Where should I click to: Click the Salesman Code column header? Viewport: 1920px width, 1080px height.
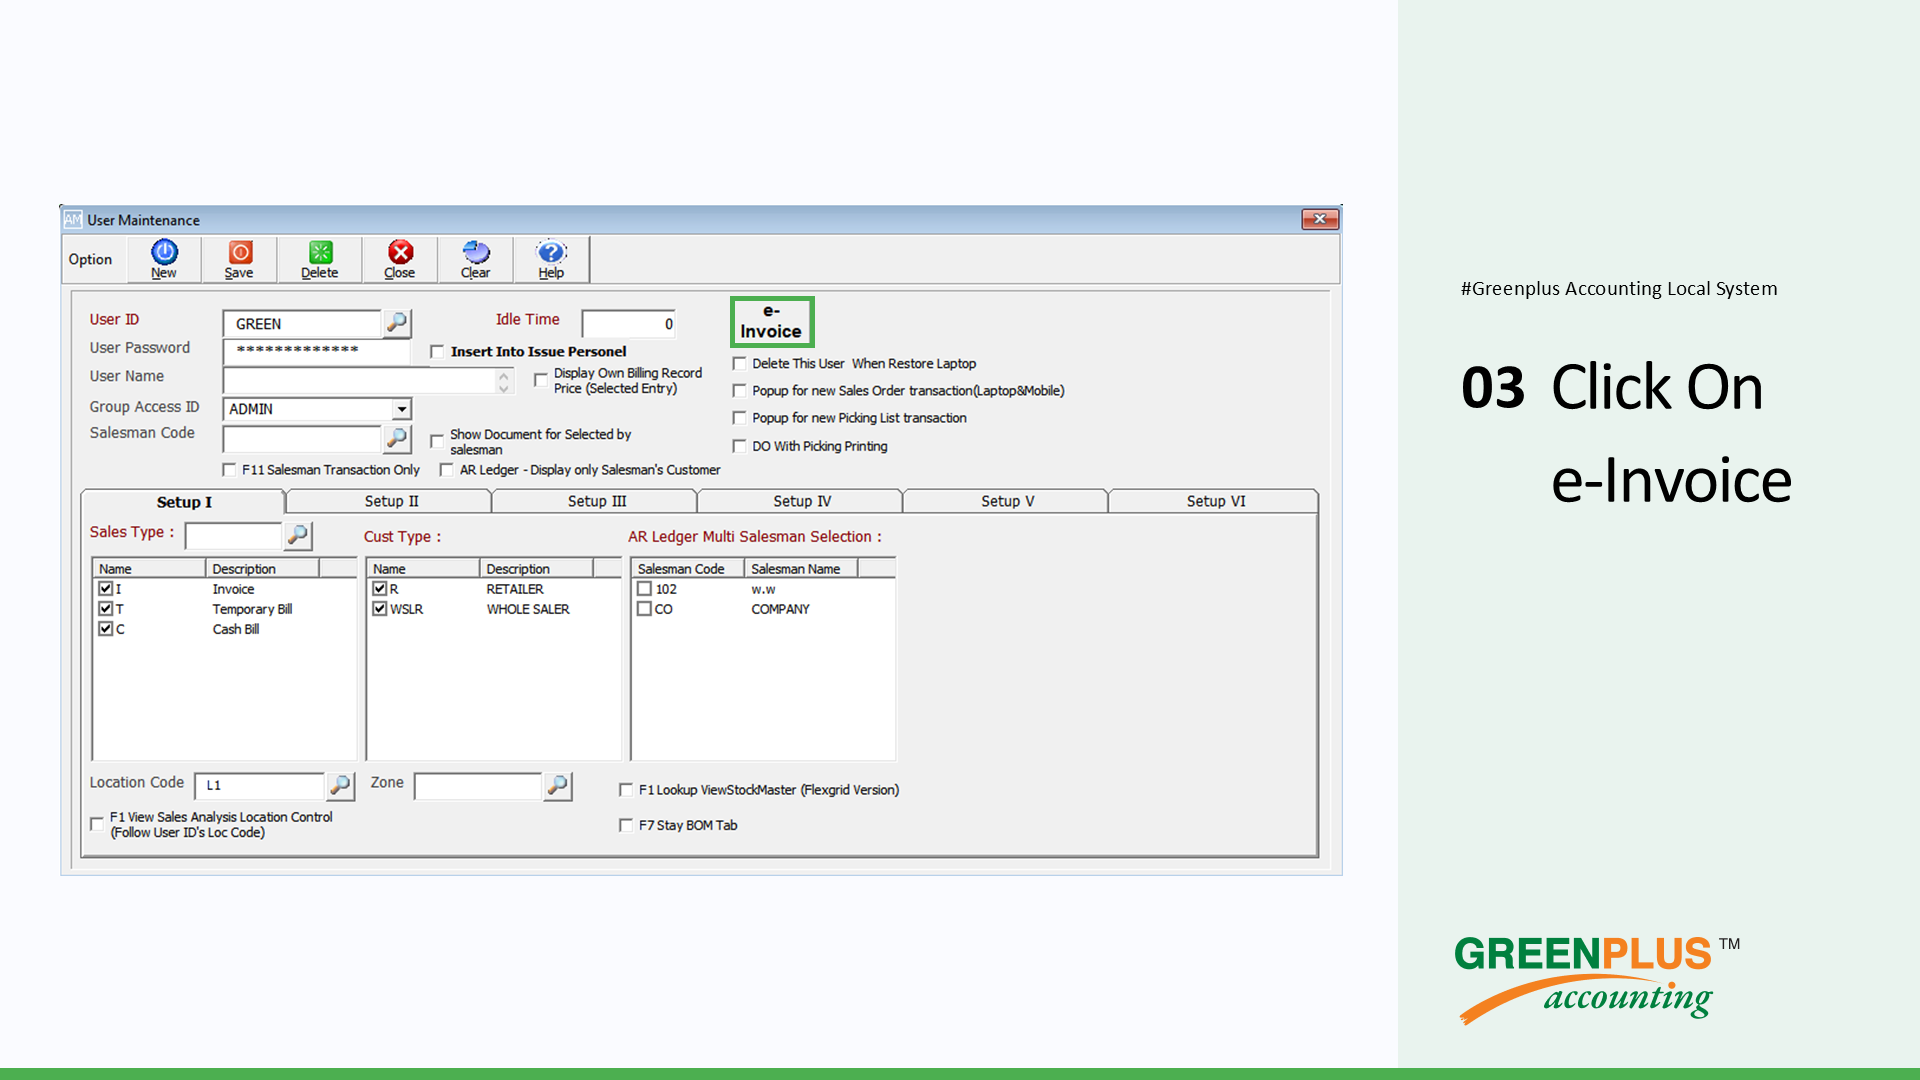point(688,569)
